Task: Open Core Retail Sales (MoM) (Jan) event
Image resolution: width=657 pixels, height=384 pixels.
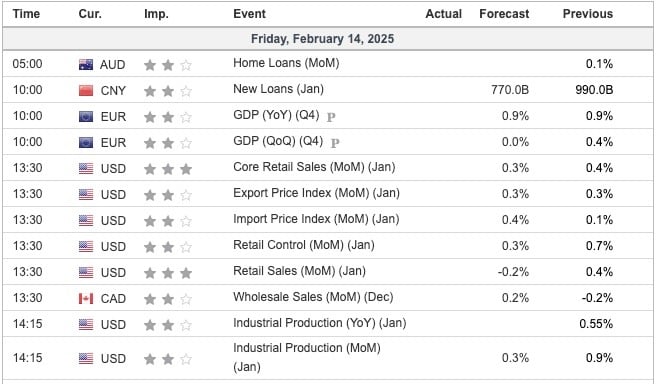Action: [x=314, y=167]
